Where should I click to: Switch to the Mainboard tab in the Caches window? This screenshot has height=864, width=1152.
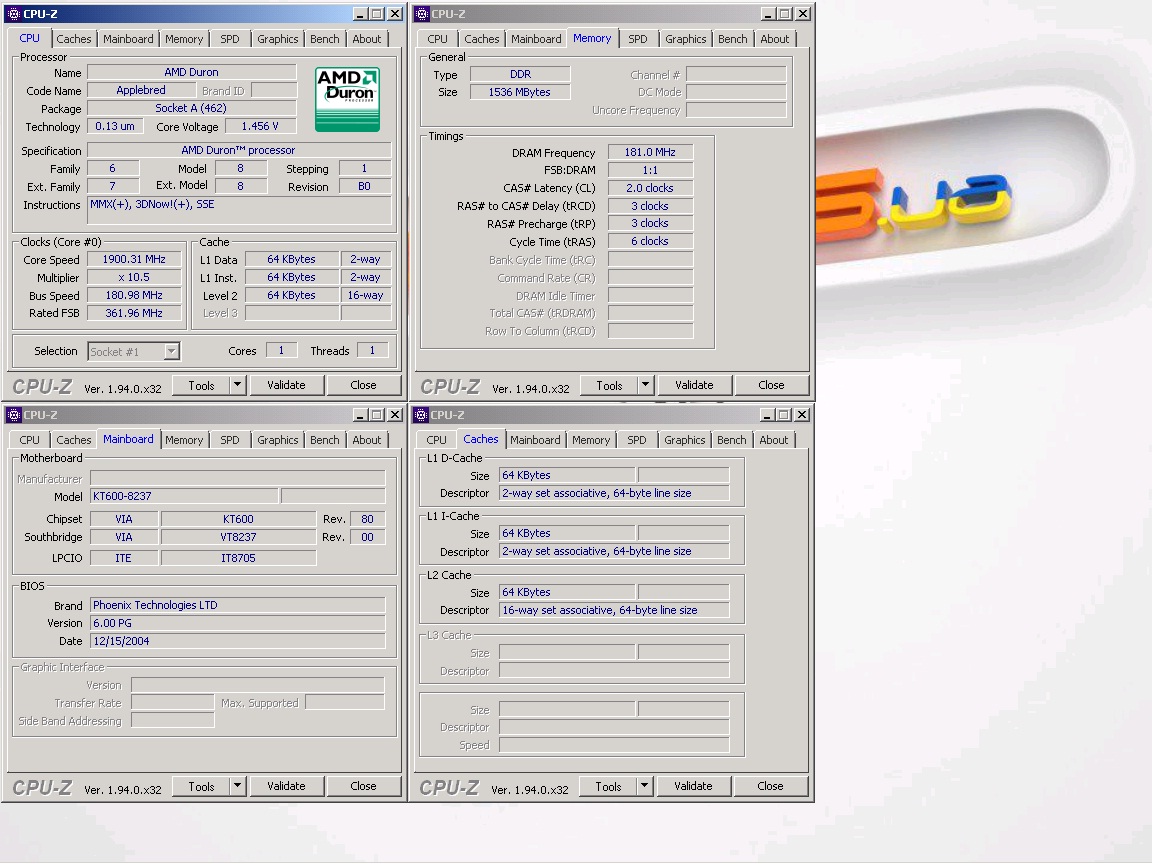[x=535, y=440]
